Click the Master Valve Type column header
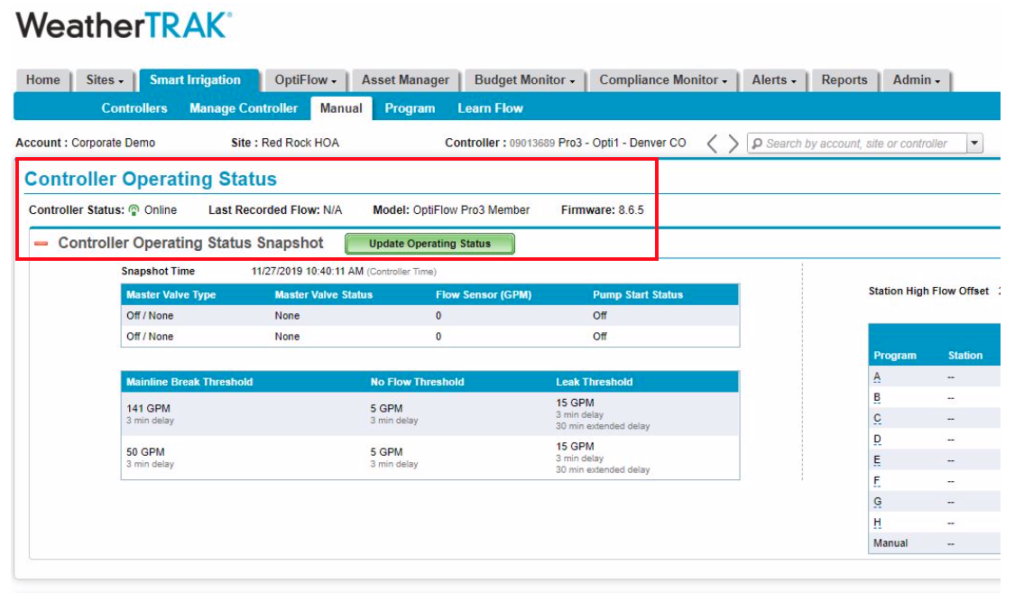1024x603 pixels. click(x=171, y=295)
